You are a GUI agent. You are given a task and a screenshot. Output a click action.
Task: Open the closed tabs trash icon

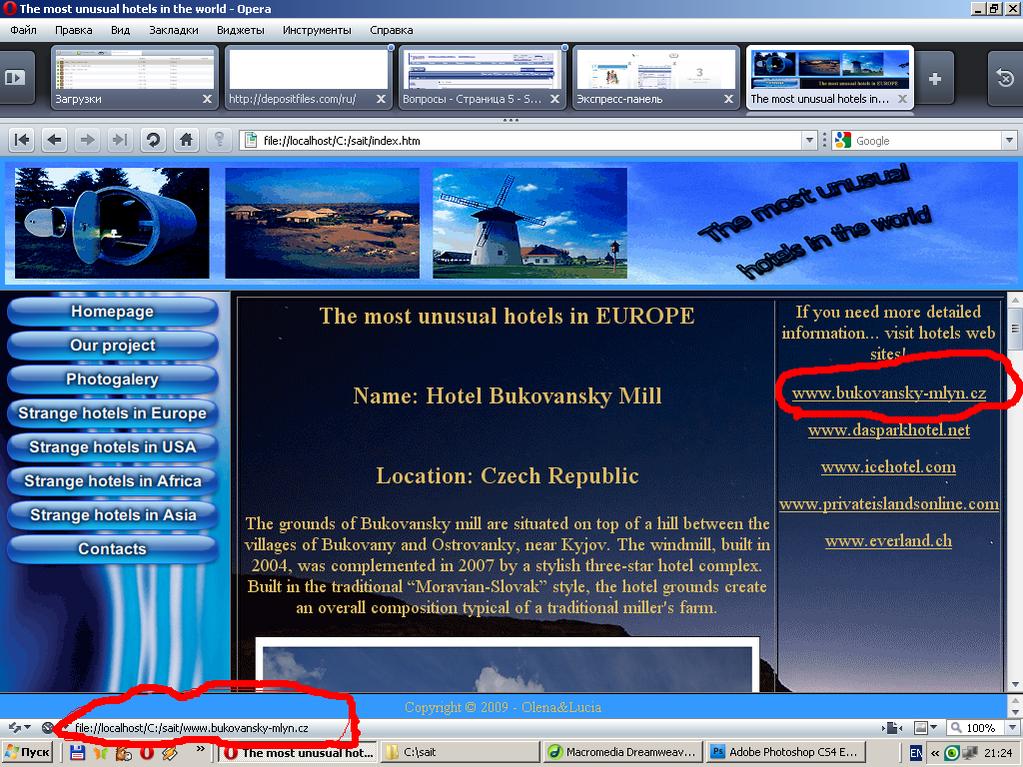click(x=1004, y=78)
